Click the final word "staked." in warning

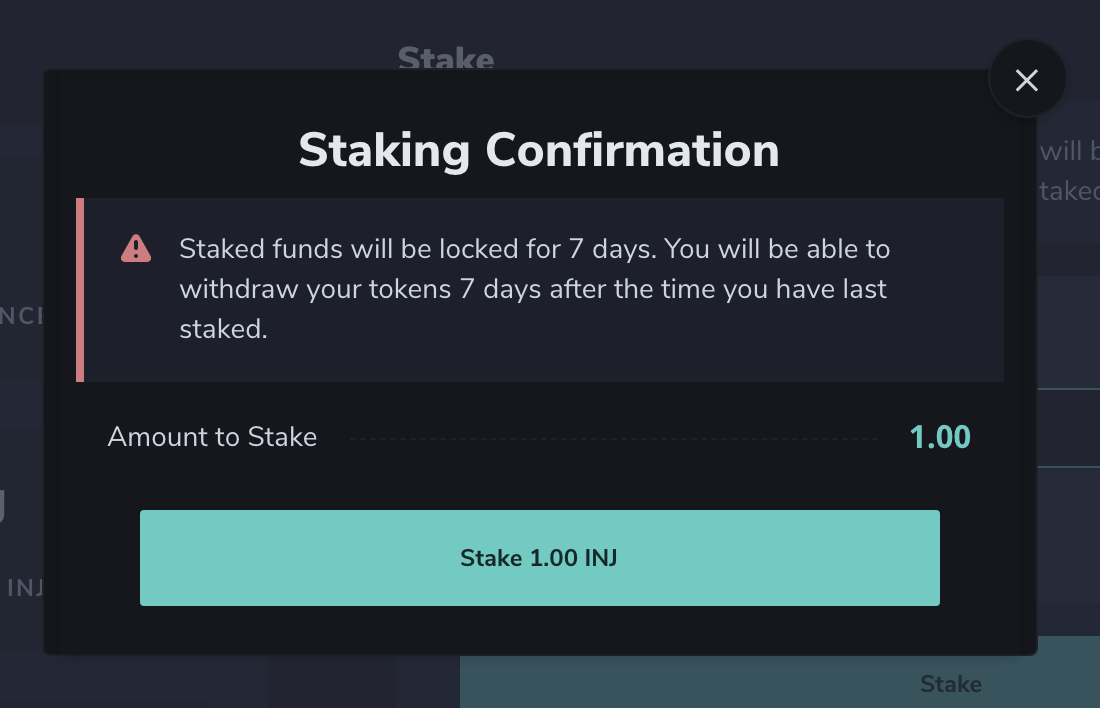[x=223, y=330]
